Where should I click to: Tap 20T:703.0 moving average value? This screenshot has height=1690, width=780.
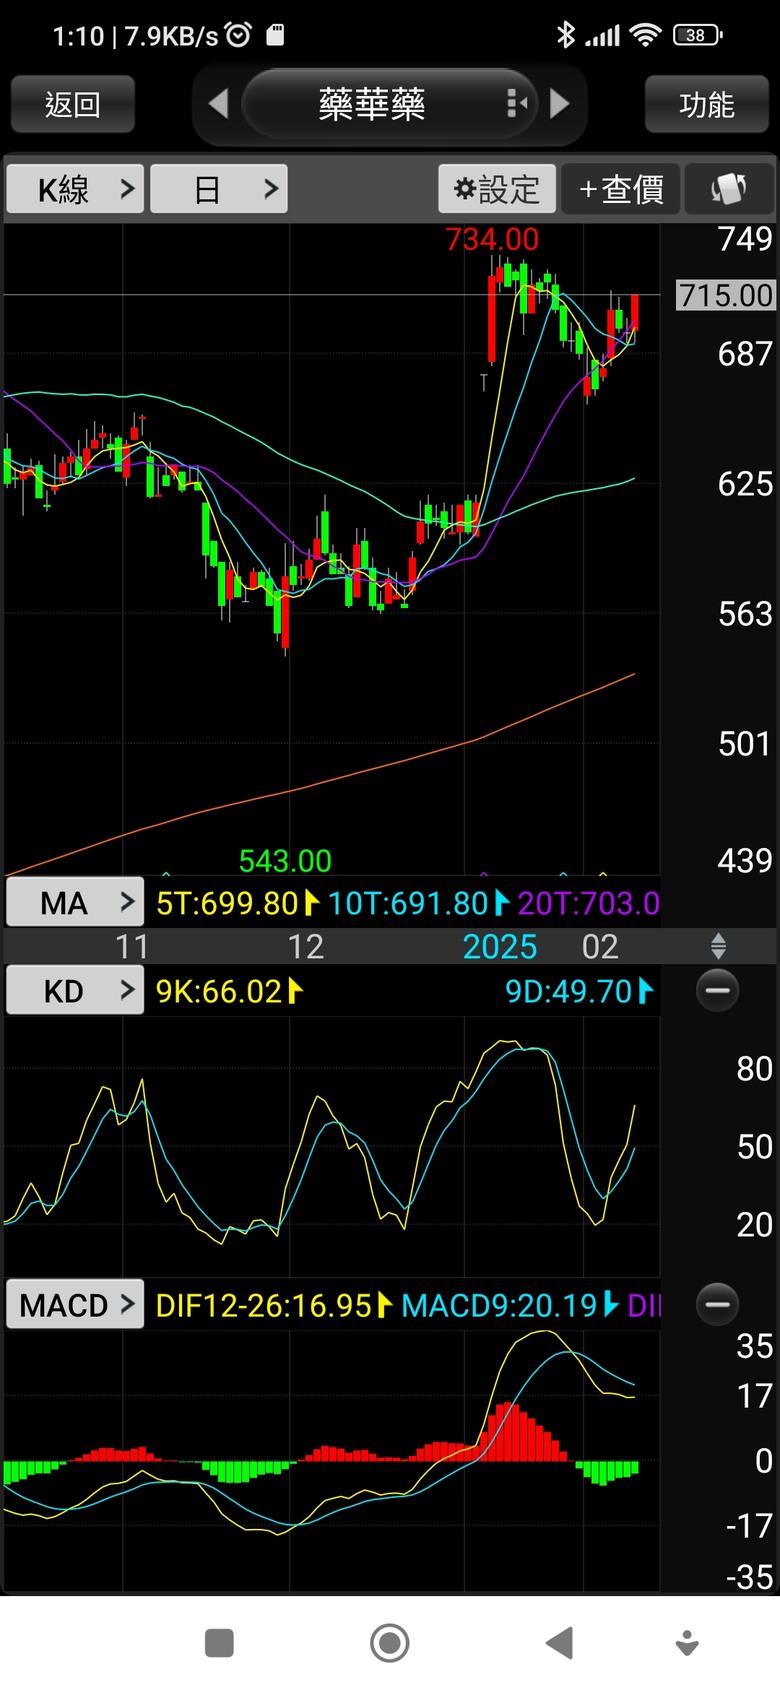(x=588, y=903)
